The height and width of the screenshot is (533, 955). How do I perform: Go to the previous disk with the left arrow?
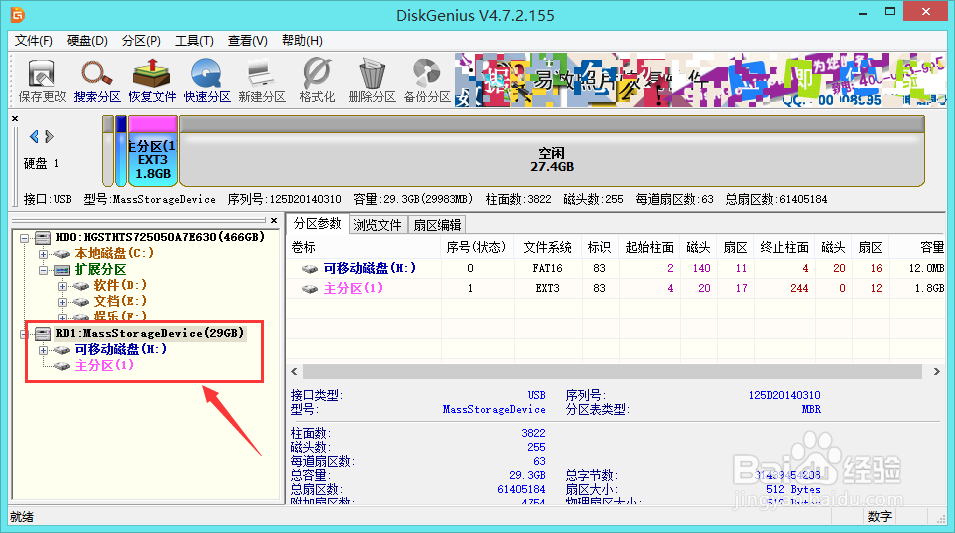pos(34,136)
